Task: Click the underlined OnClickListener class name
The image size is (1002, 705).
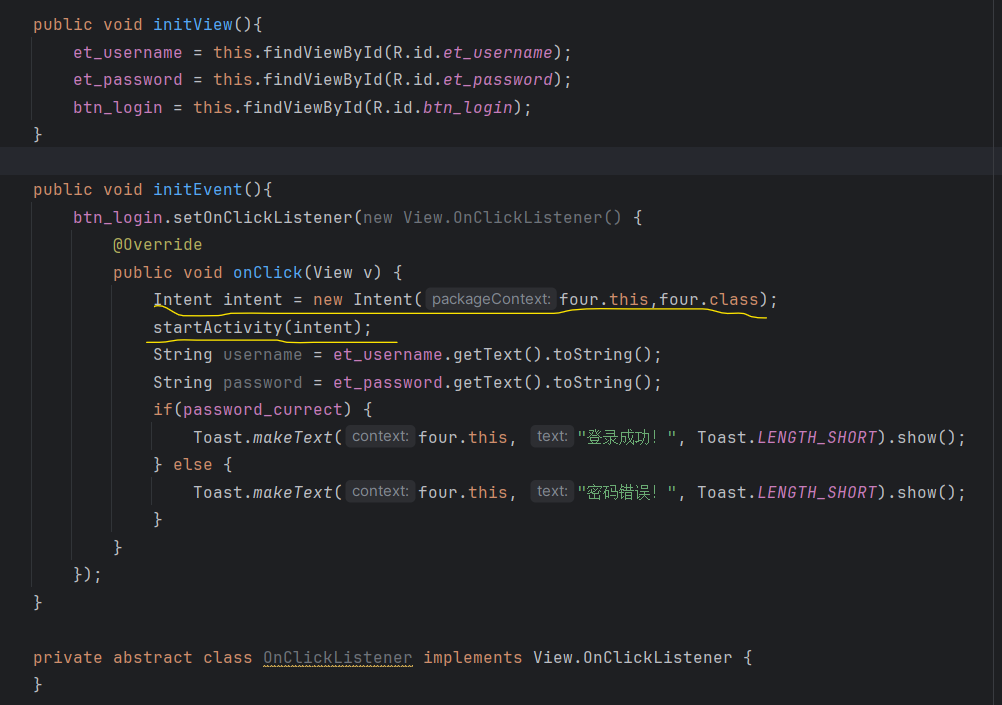Action: (337, 657)
